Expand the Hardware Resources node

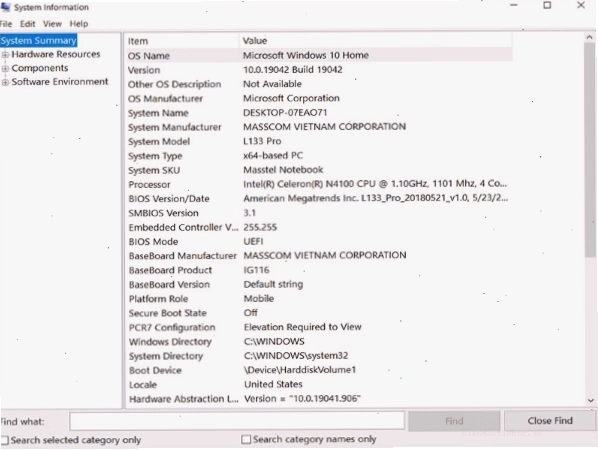5,55
